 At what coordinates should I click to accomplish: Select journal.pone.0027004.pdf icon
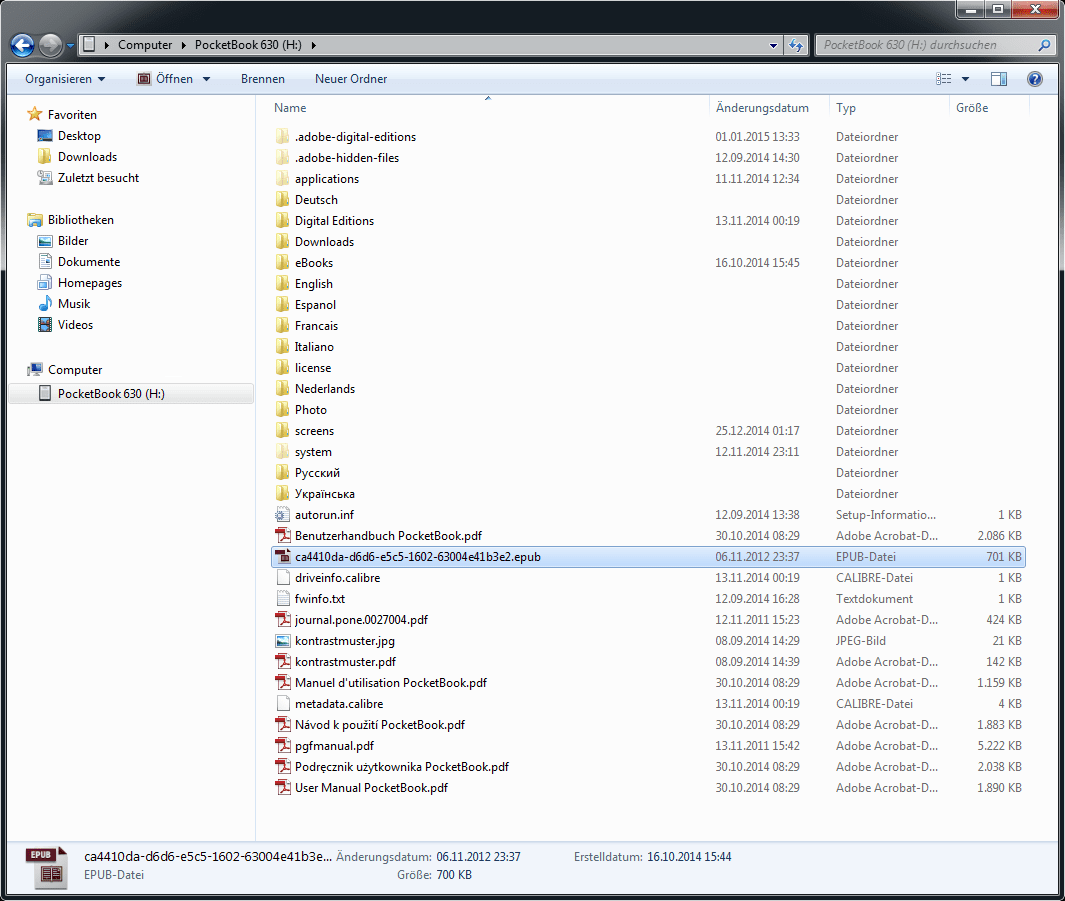pos(283,620)
